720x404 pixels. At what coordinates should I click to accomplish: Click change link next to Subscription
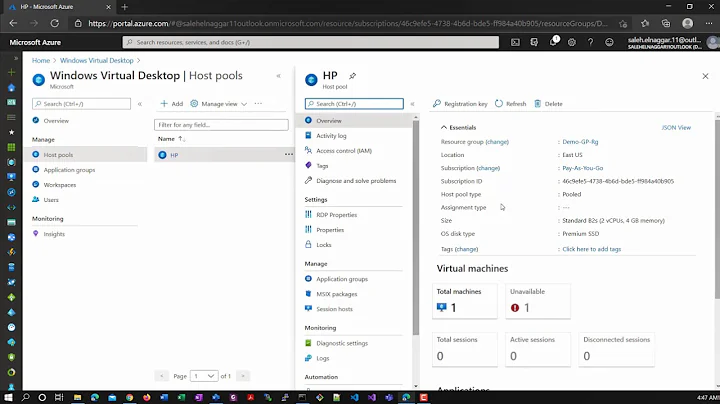click(x=488, y=168)
